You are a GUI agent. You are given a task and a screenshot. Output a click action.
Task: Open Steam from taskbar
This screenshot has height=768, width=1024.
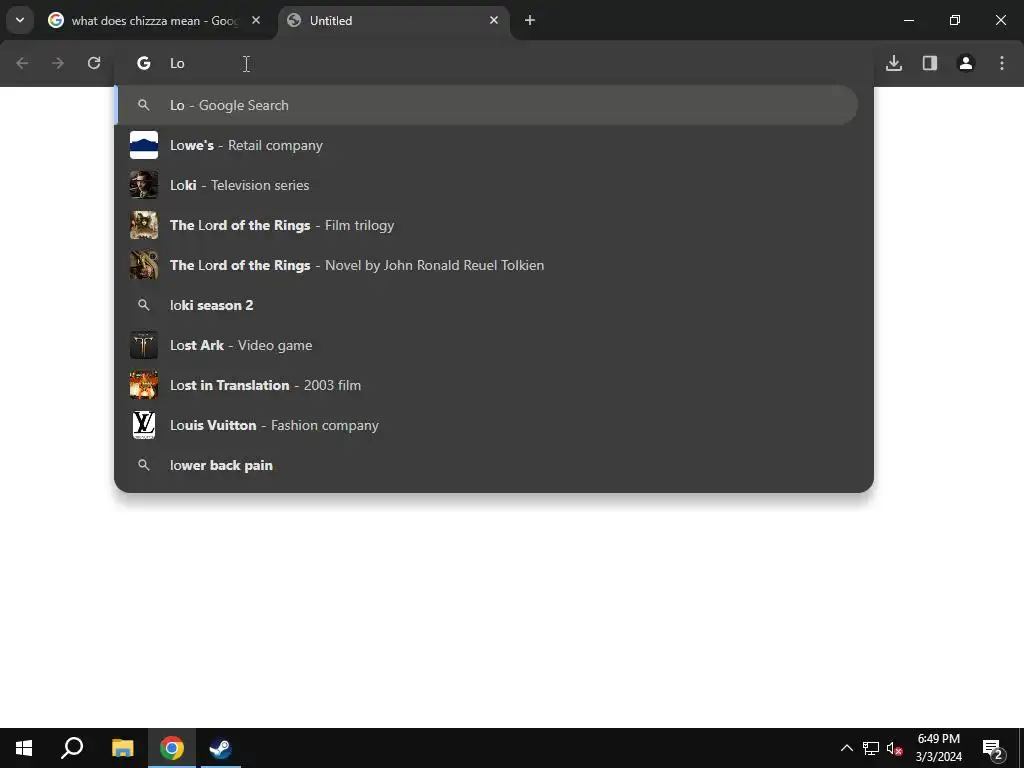click(220, 748)
